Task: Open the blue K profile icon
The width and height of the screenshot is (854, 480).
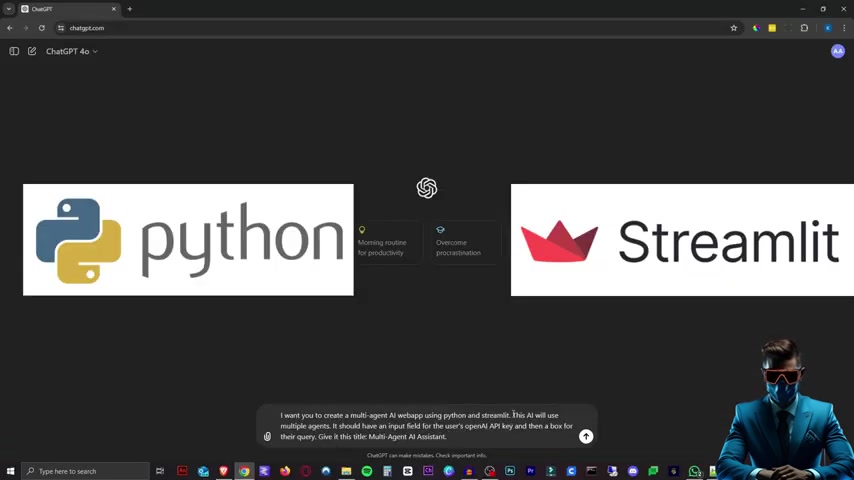Action: tap(828, 28)
